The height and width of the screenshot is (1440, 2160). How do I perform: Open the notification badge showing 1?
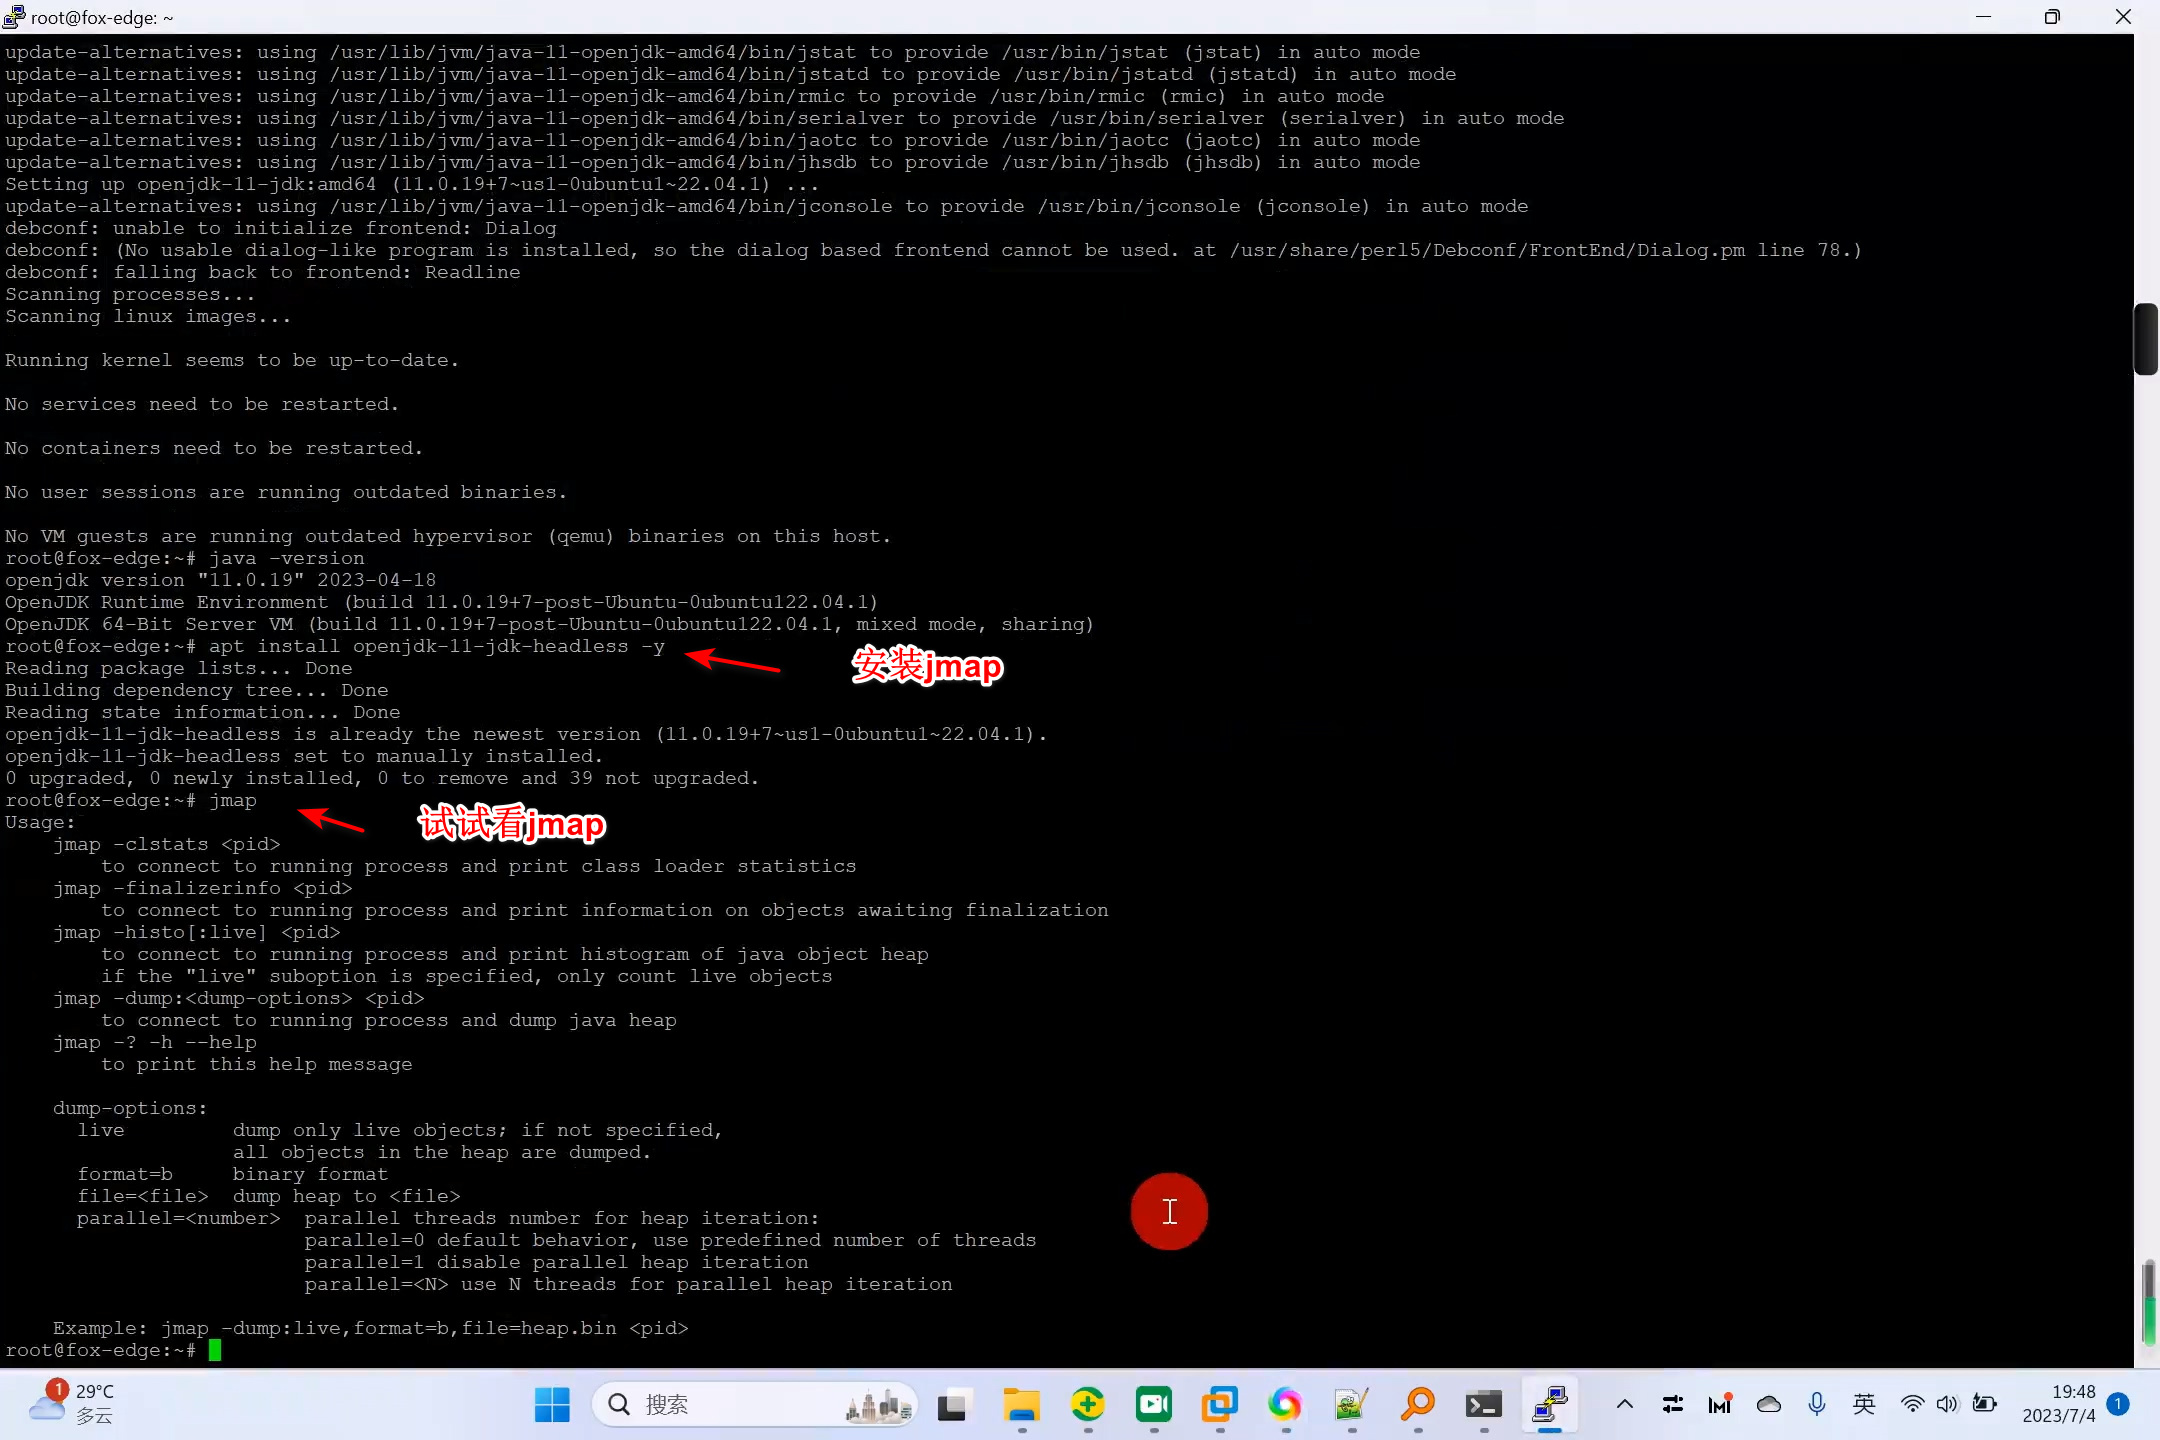(2117, 1404)
